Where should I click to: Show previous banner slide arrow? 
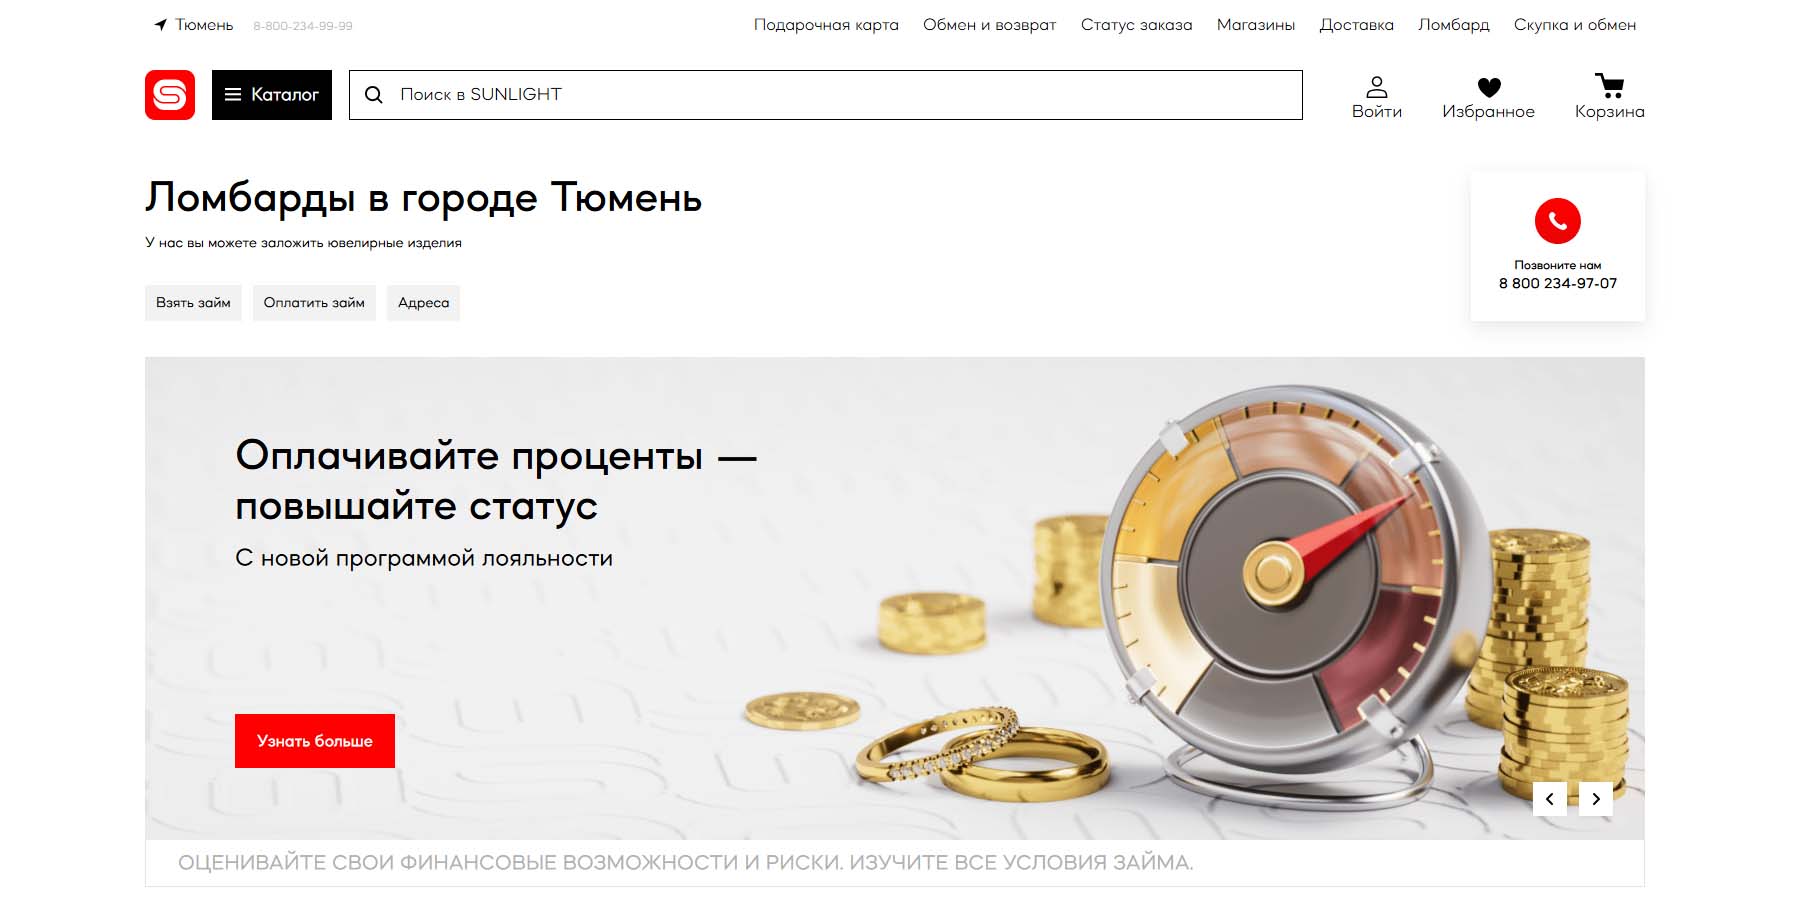[1550, 799]
